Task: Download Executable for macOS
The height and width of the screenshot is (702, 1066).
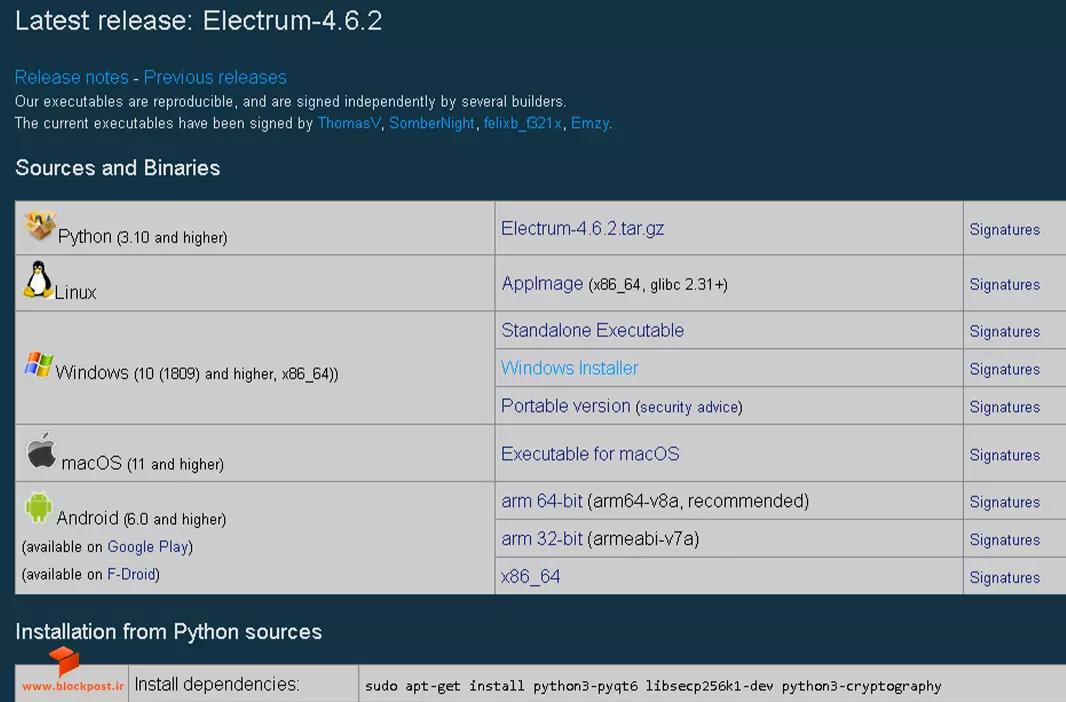Action: 590,454
